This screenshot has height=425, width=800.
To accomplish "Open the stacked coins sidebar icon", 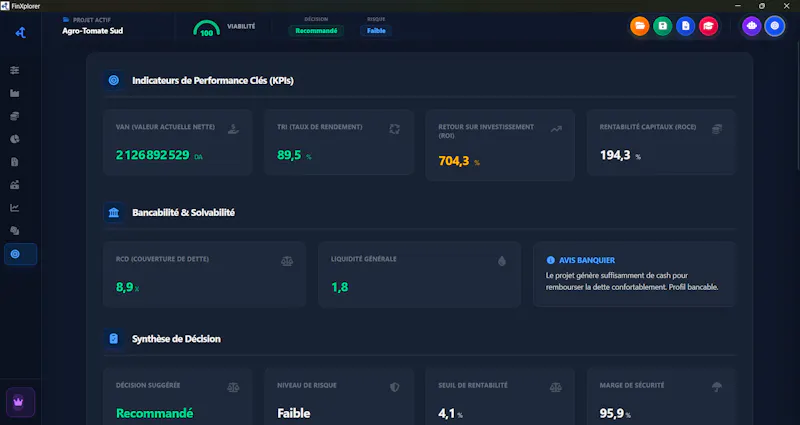I will click(15, 116).
